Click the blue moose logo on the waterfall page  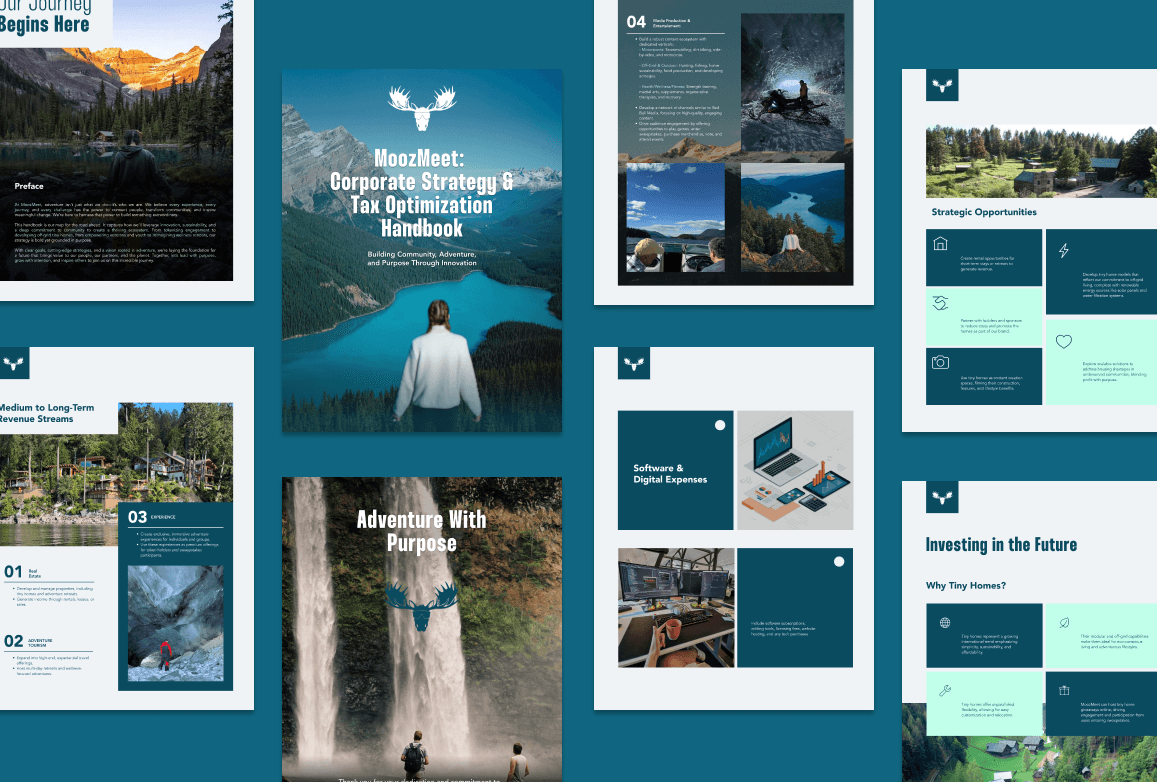(x=421, y=606)
